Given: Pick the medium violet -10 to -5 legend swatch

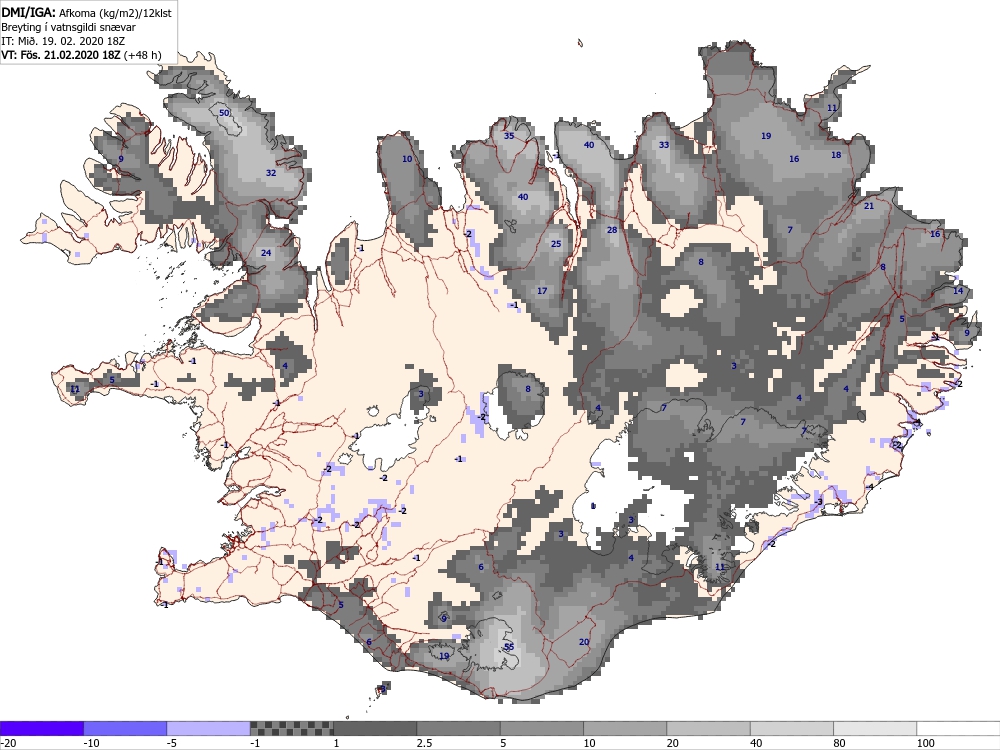Looking at the screenshot, I should (125, 728).
